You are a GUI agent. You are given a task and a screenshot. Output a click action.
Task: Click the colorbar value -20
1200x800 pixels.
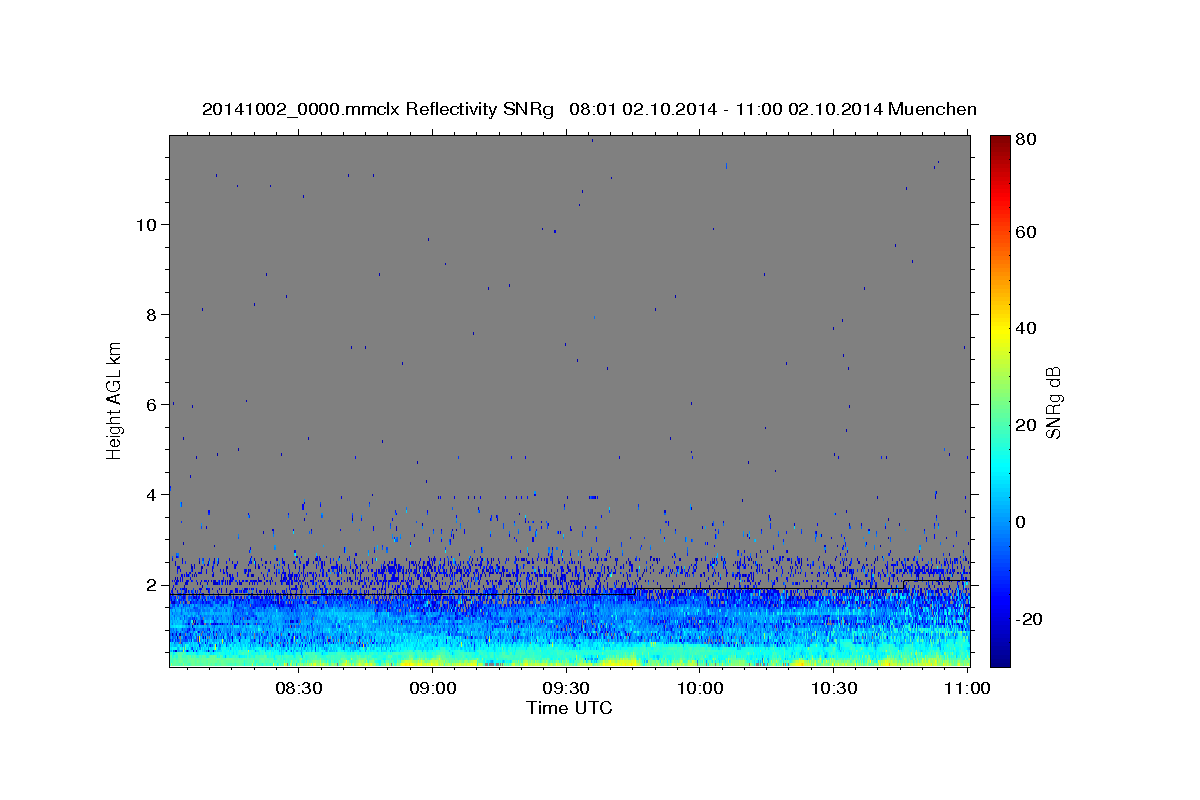tap(1030, 619)
